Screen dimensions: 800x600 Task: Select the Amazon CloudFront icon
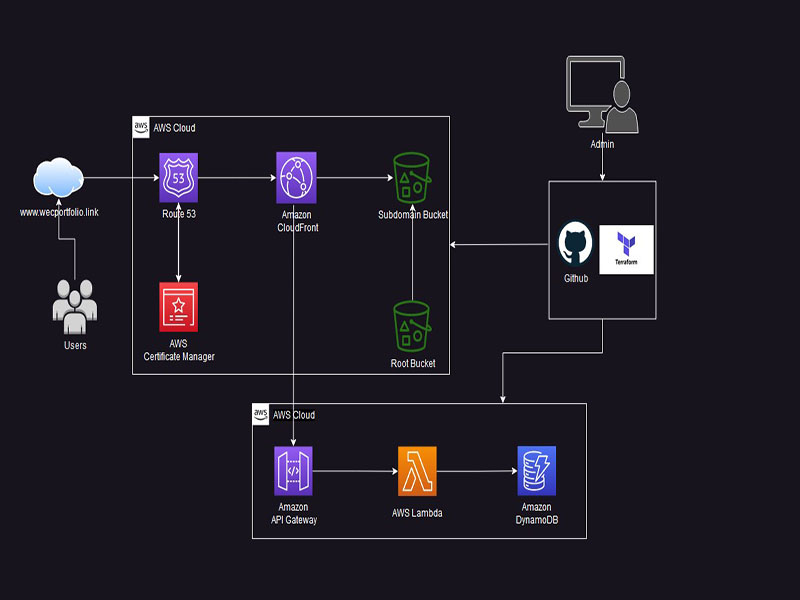[296, 178]
